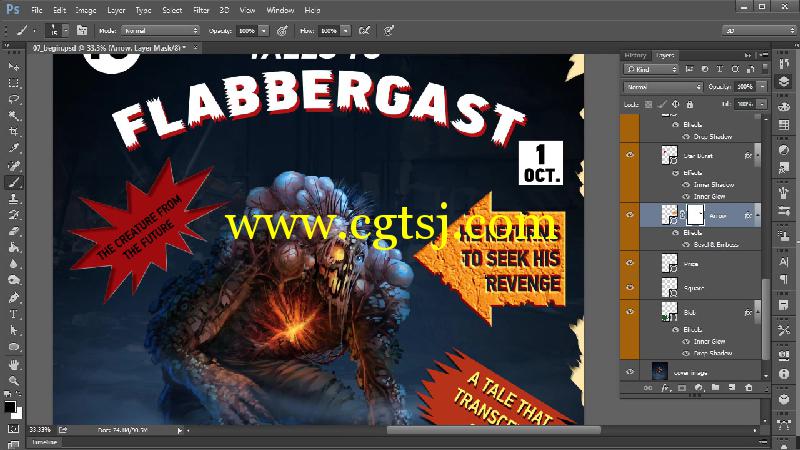This screenshot has height=450, width=800.
Task: Click Link layers chain icon
Action: point(648,388)
